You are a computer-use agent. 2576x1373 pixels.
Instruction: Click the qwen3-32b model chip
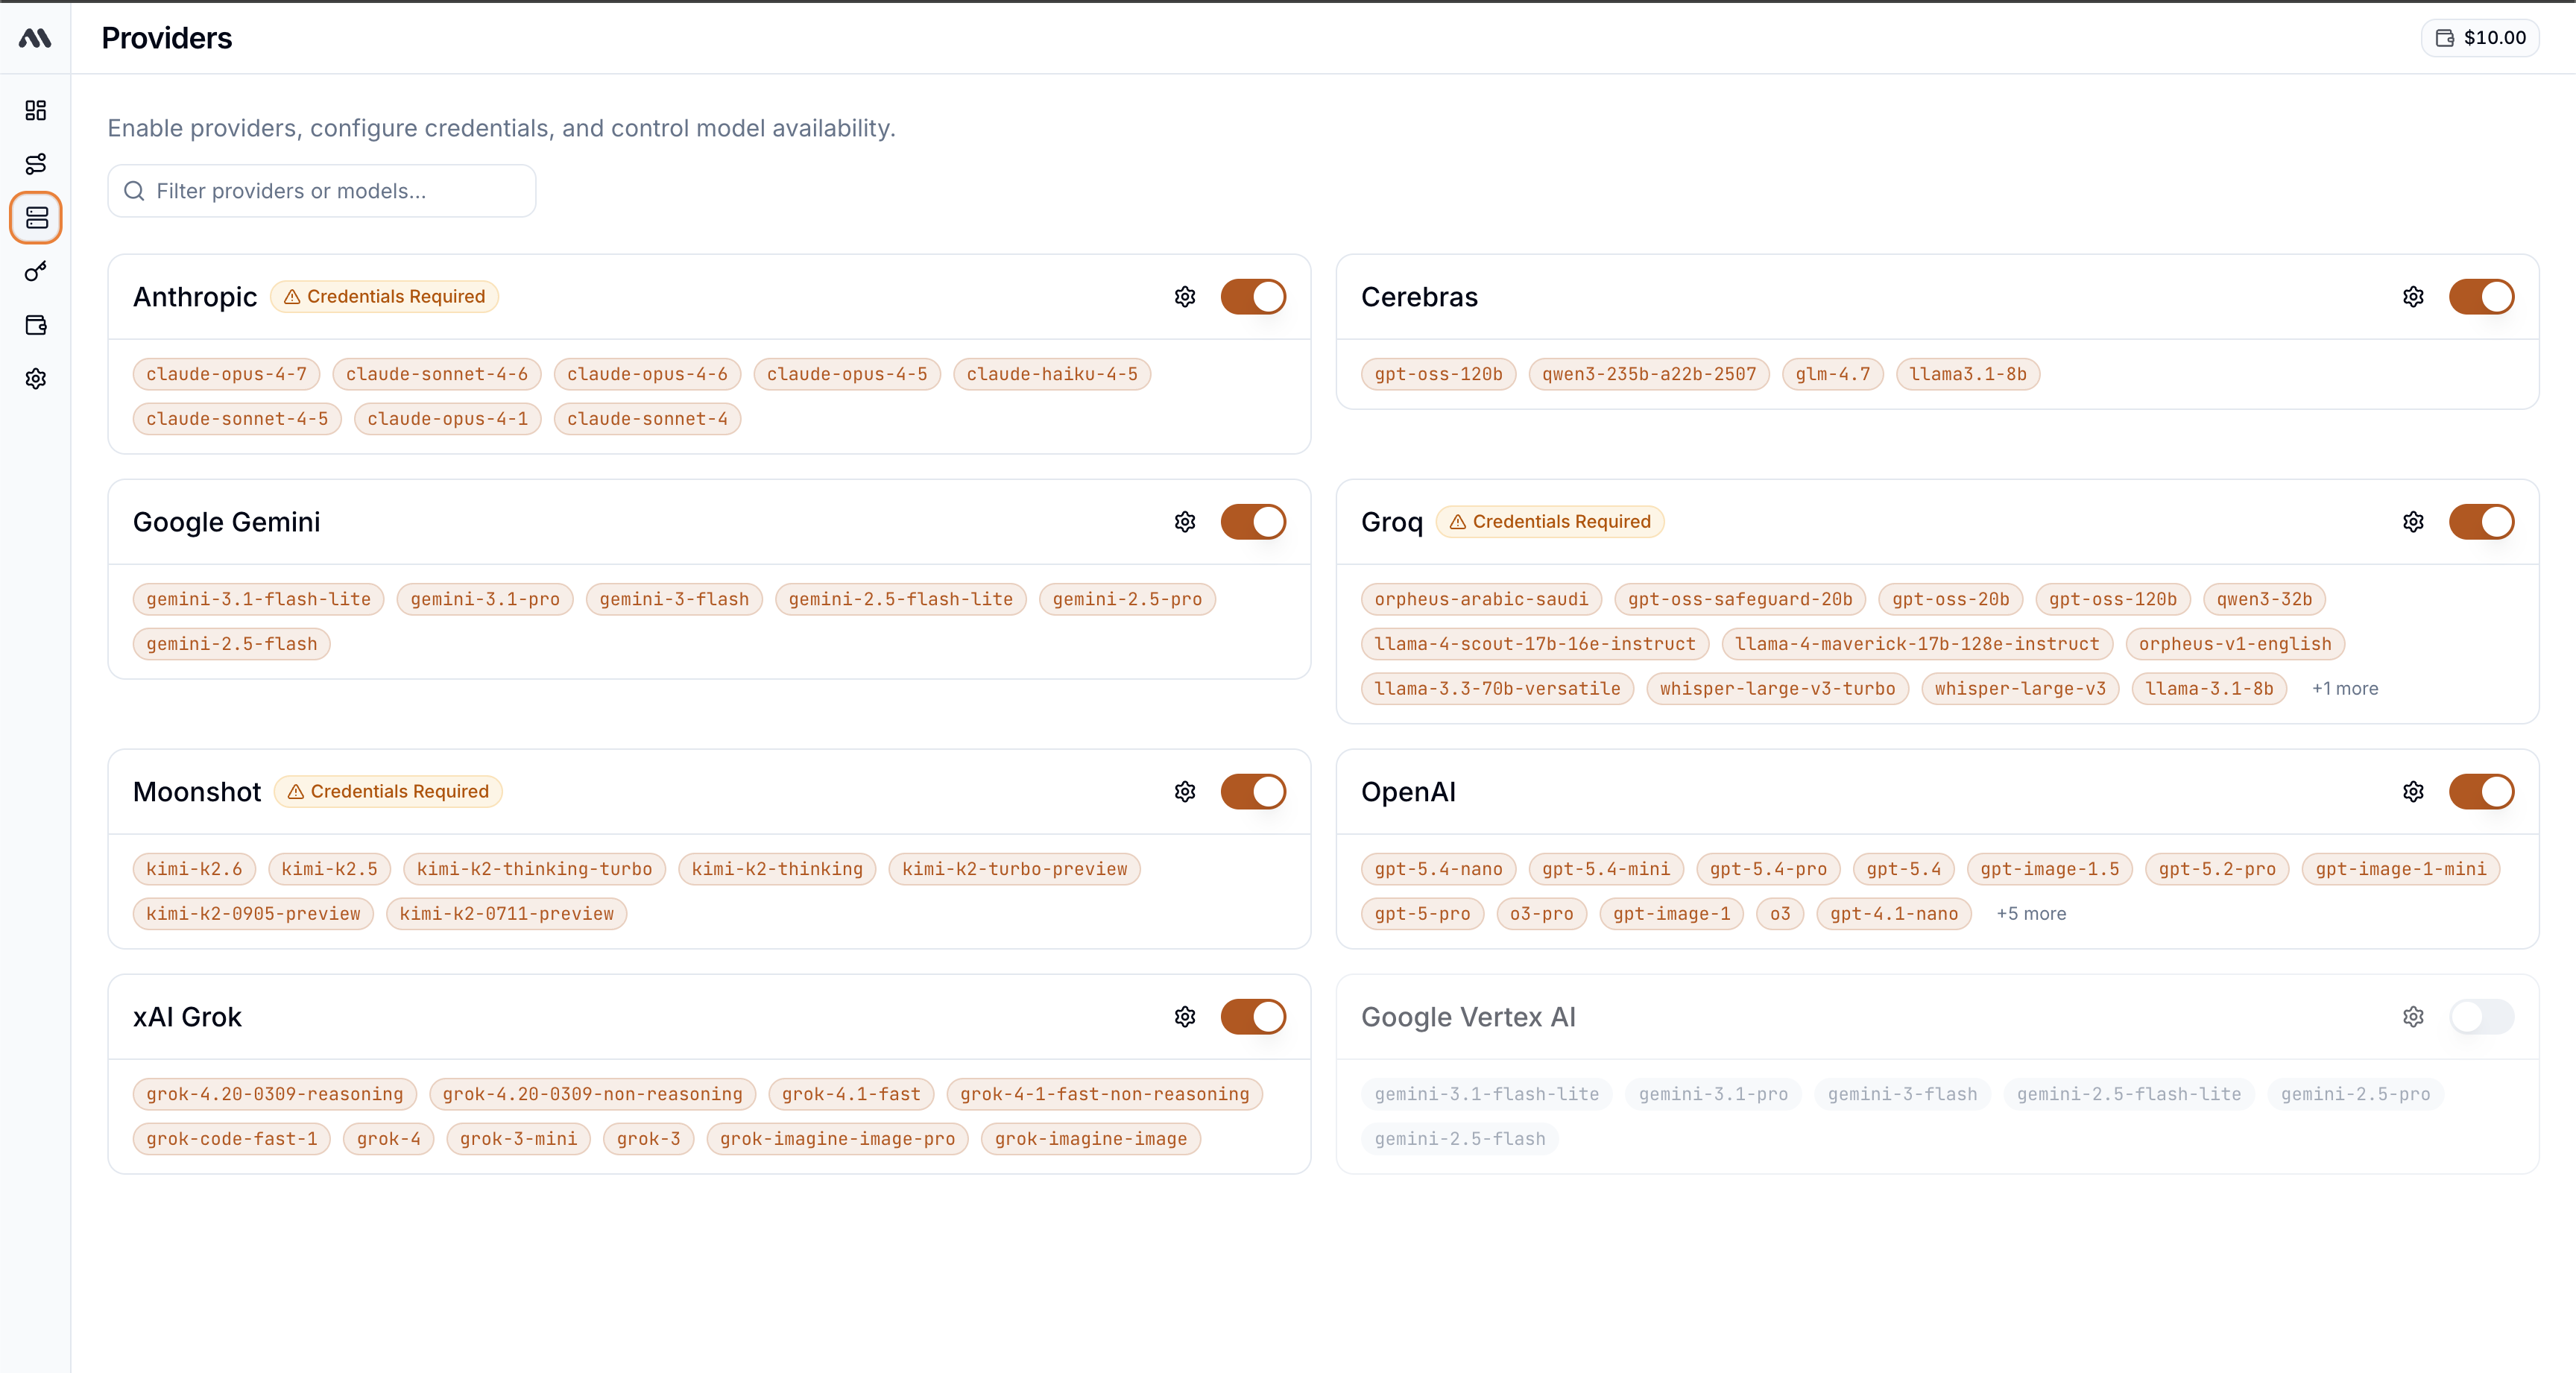2265,599
